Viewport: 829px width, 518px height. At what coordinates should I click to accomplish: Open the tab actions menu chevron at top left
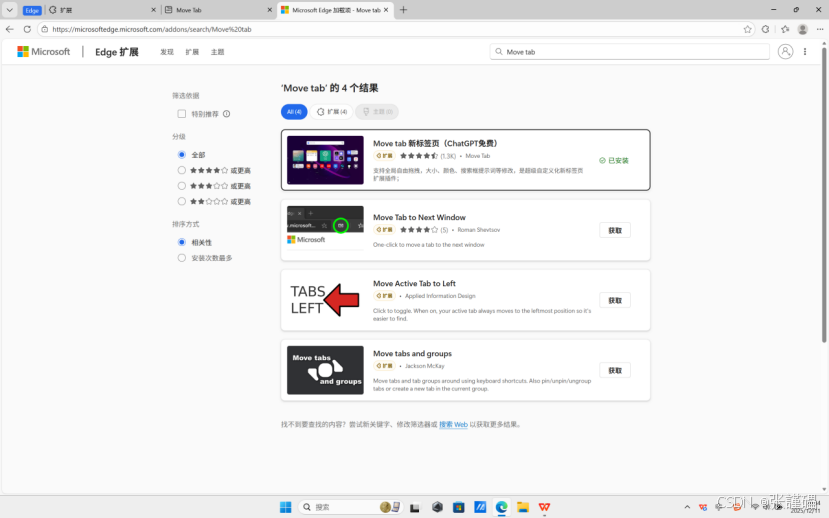(10, 10)
